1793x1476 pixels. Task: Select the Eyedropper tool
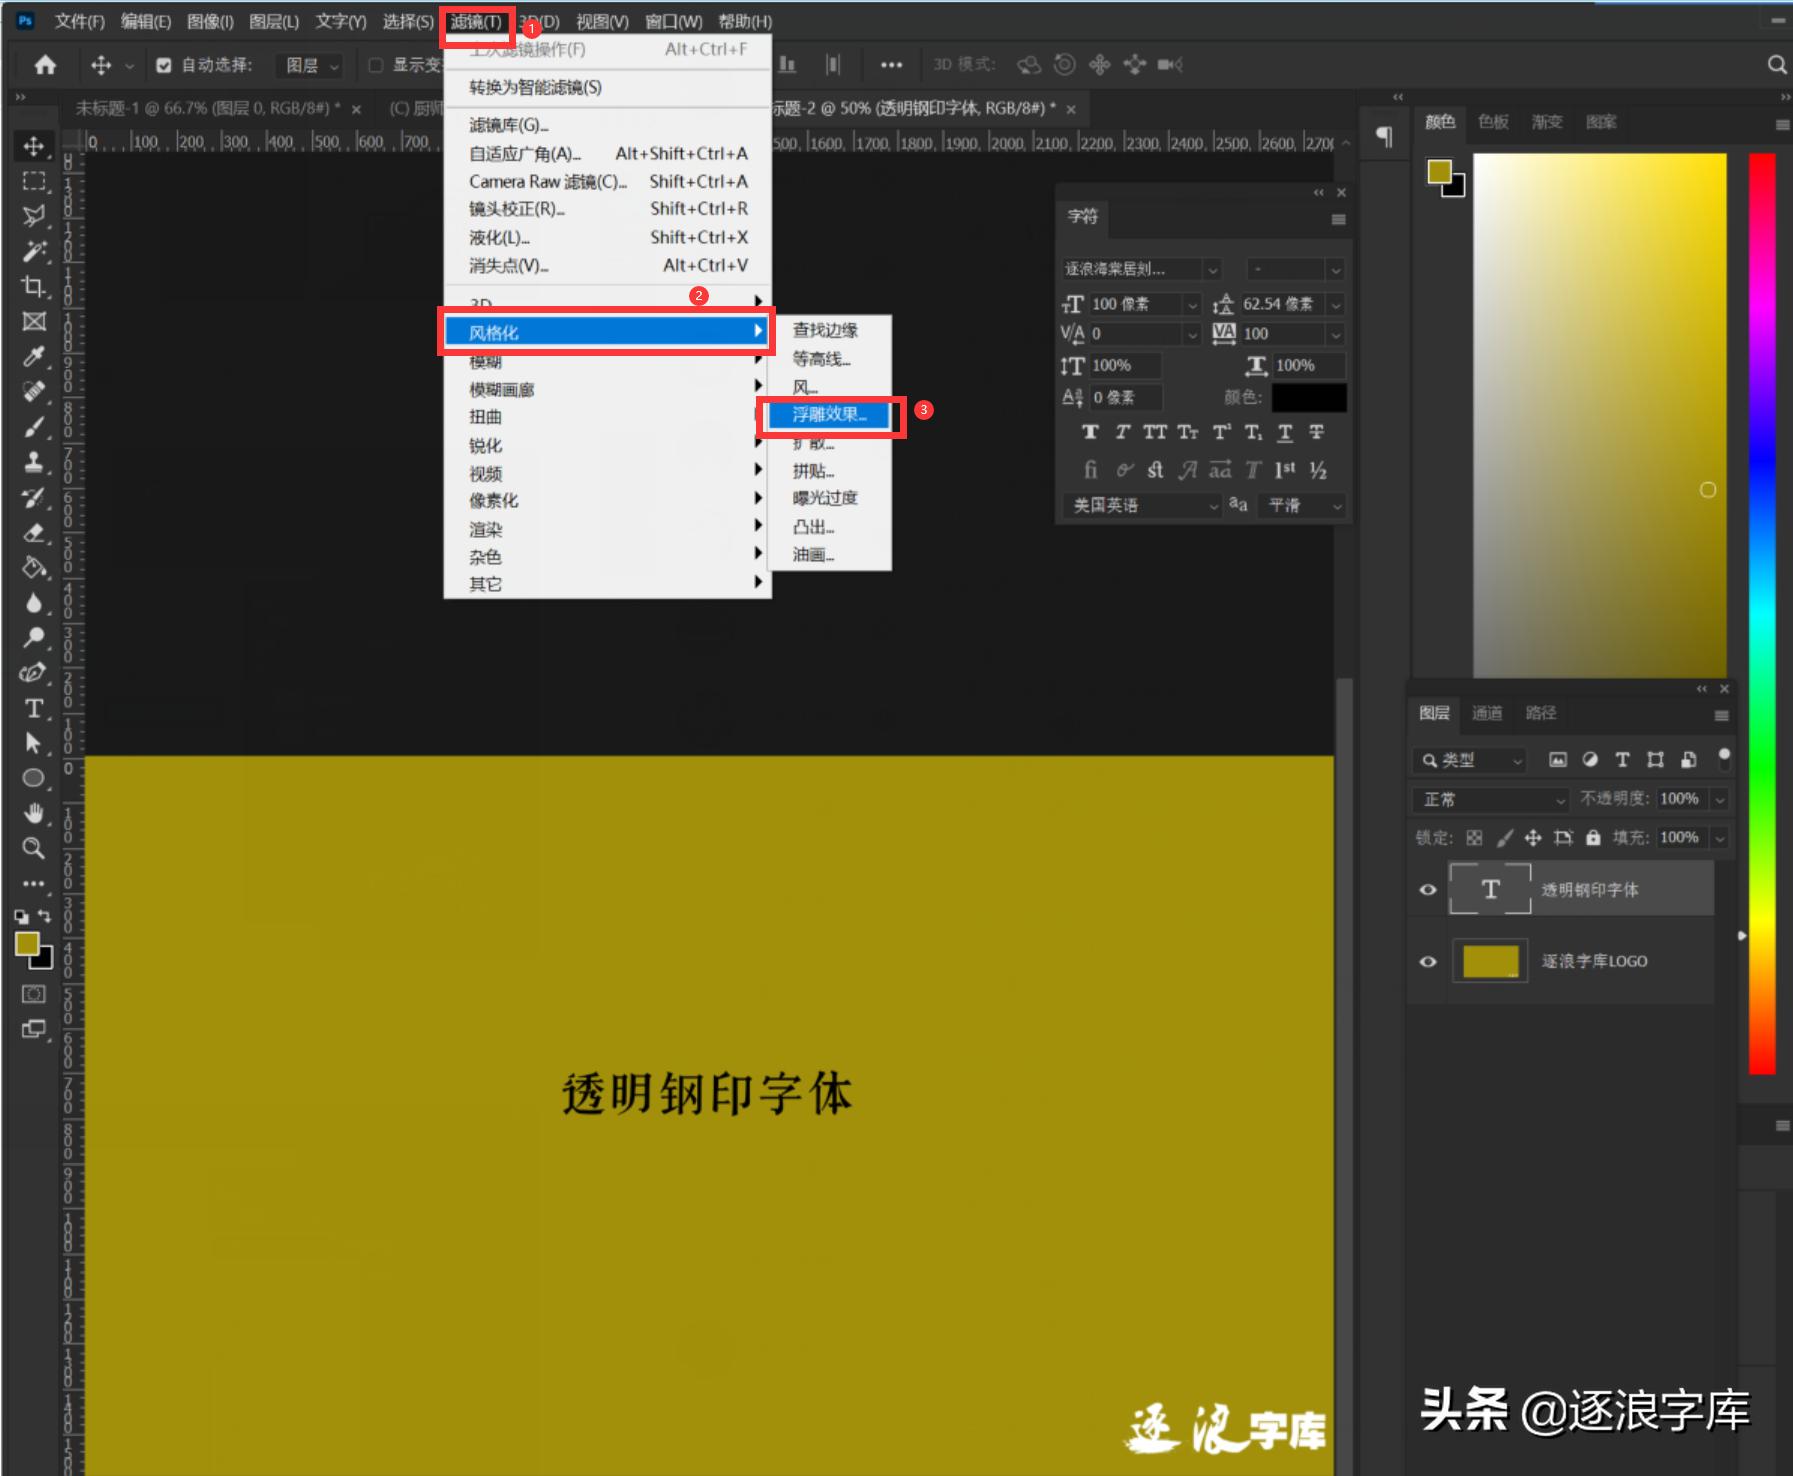pos(34,355)
